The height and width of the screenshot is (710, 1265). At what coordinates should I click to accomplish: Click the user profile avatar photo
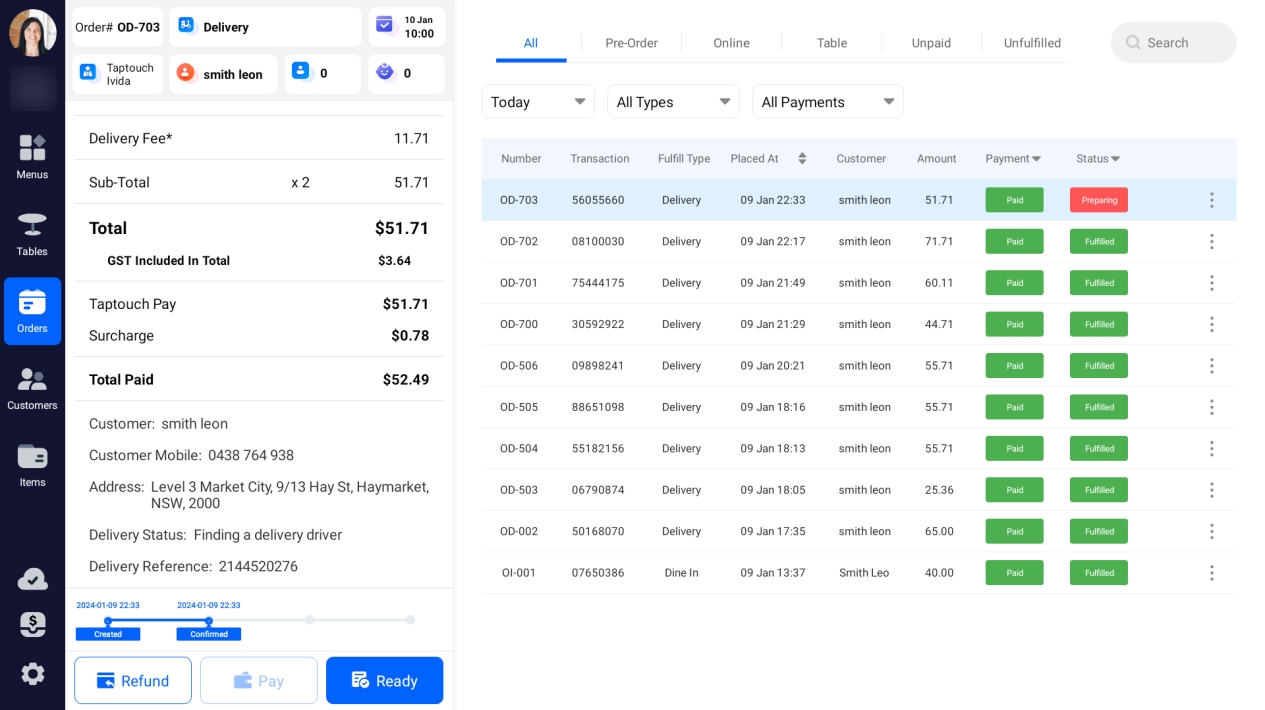coord(32,33)
